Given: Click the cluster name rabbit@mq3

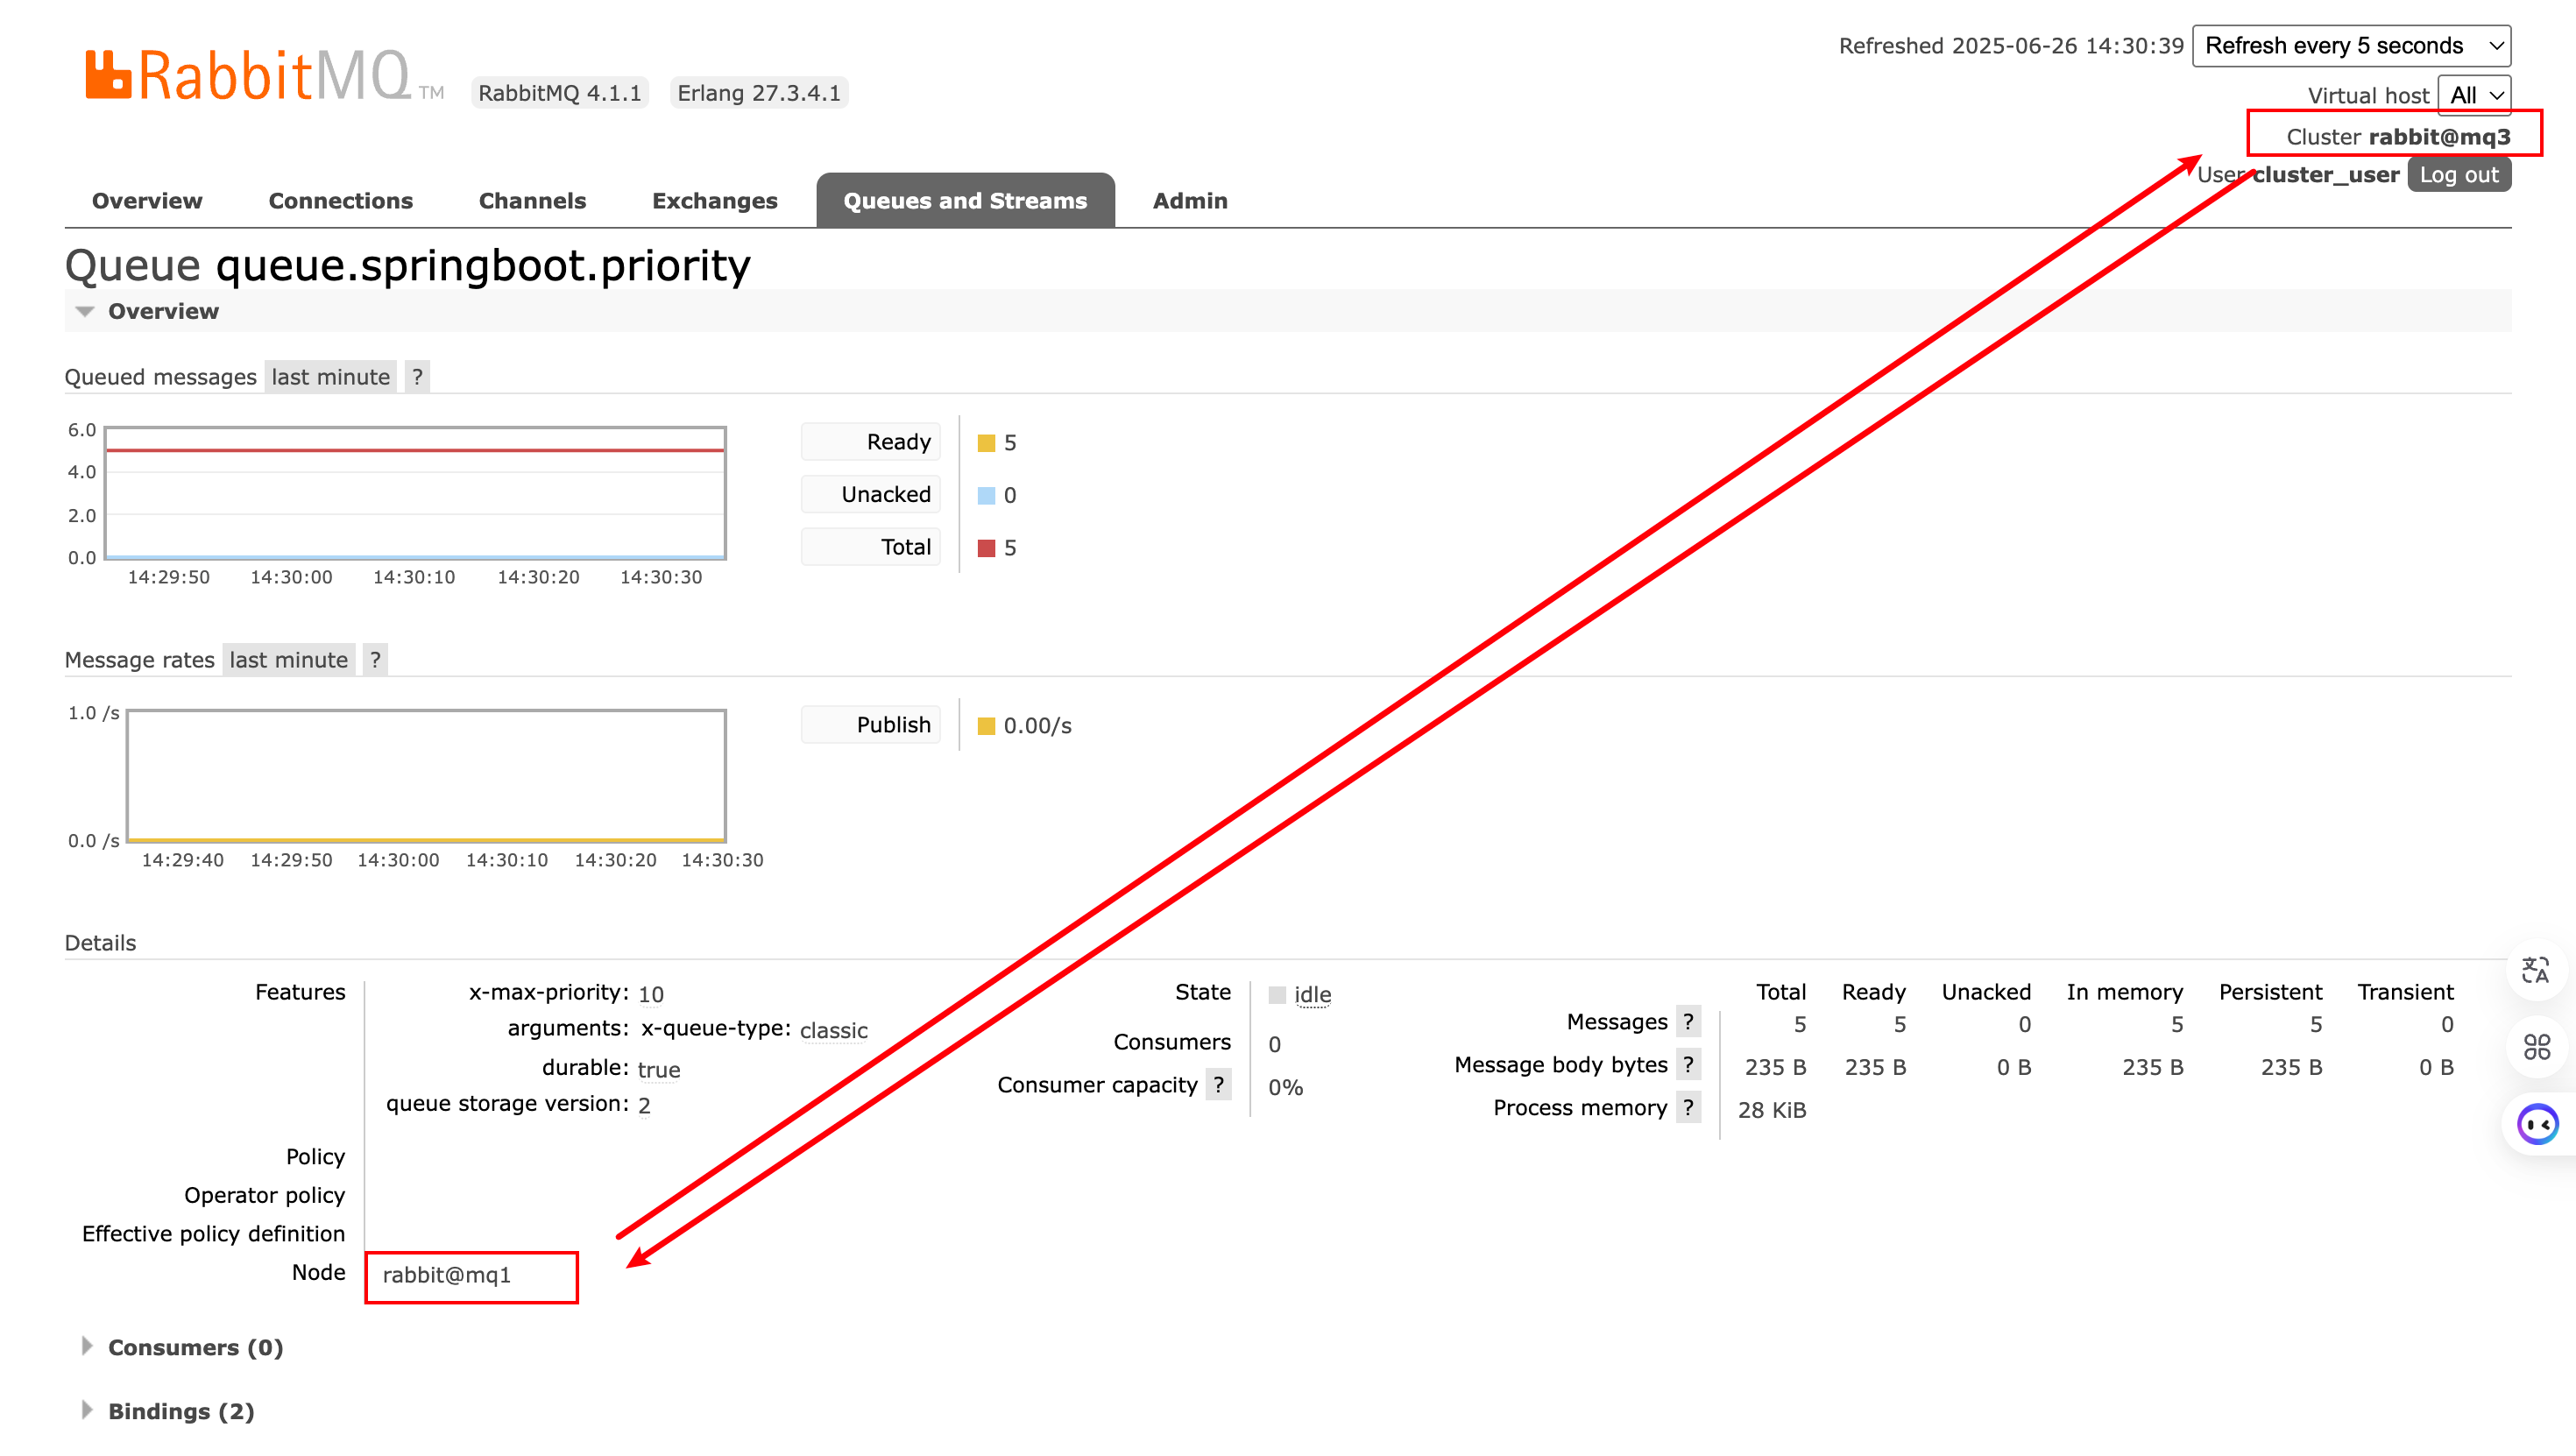Looking at the screenshot, I should (2439, 137).
